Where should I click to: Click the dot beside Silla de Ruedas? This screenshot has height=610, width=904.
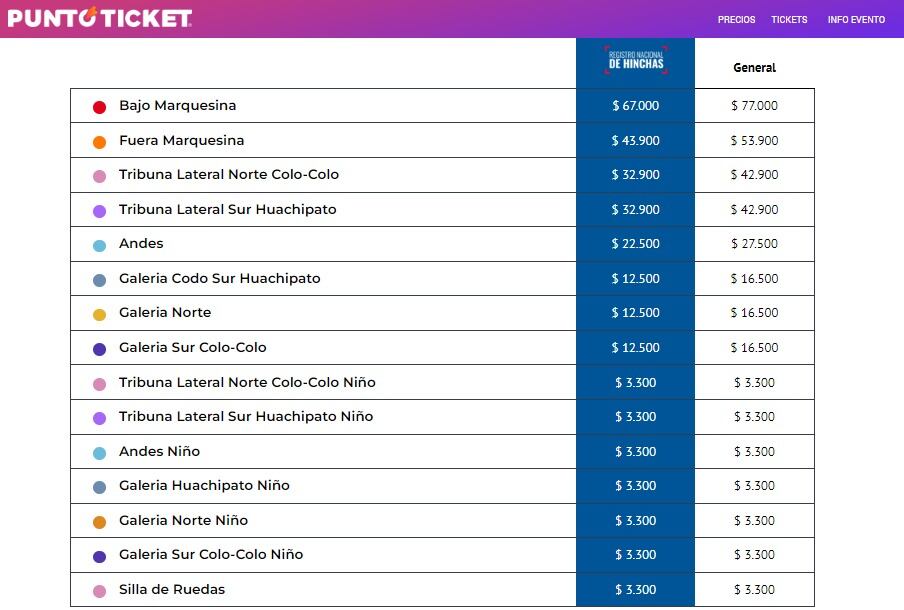99,592
